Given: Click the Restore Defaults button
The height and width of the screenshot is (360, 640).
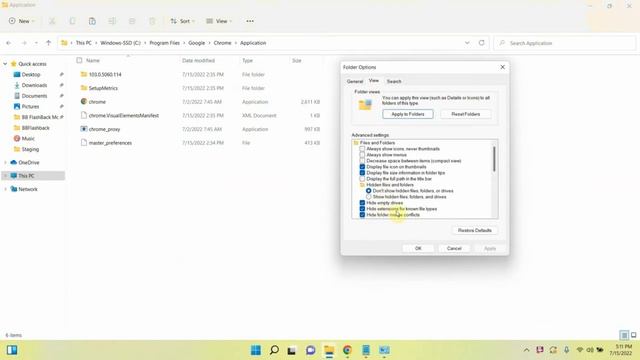Looking at the screenshot, I should click(475, 230).
